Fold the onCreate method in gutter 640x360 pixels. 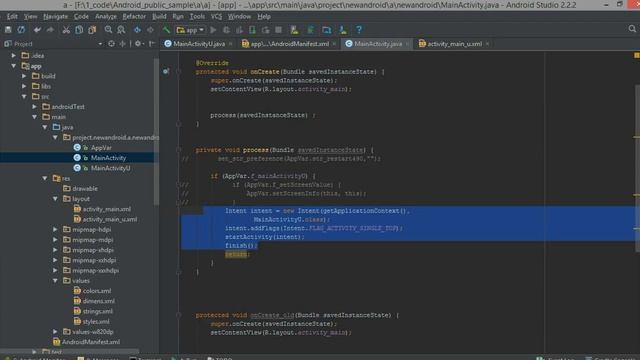coord(178,72)
